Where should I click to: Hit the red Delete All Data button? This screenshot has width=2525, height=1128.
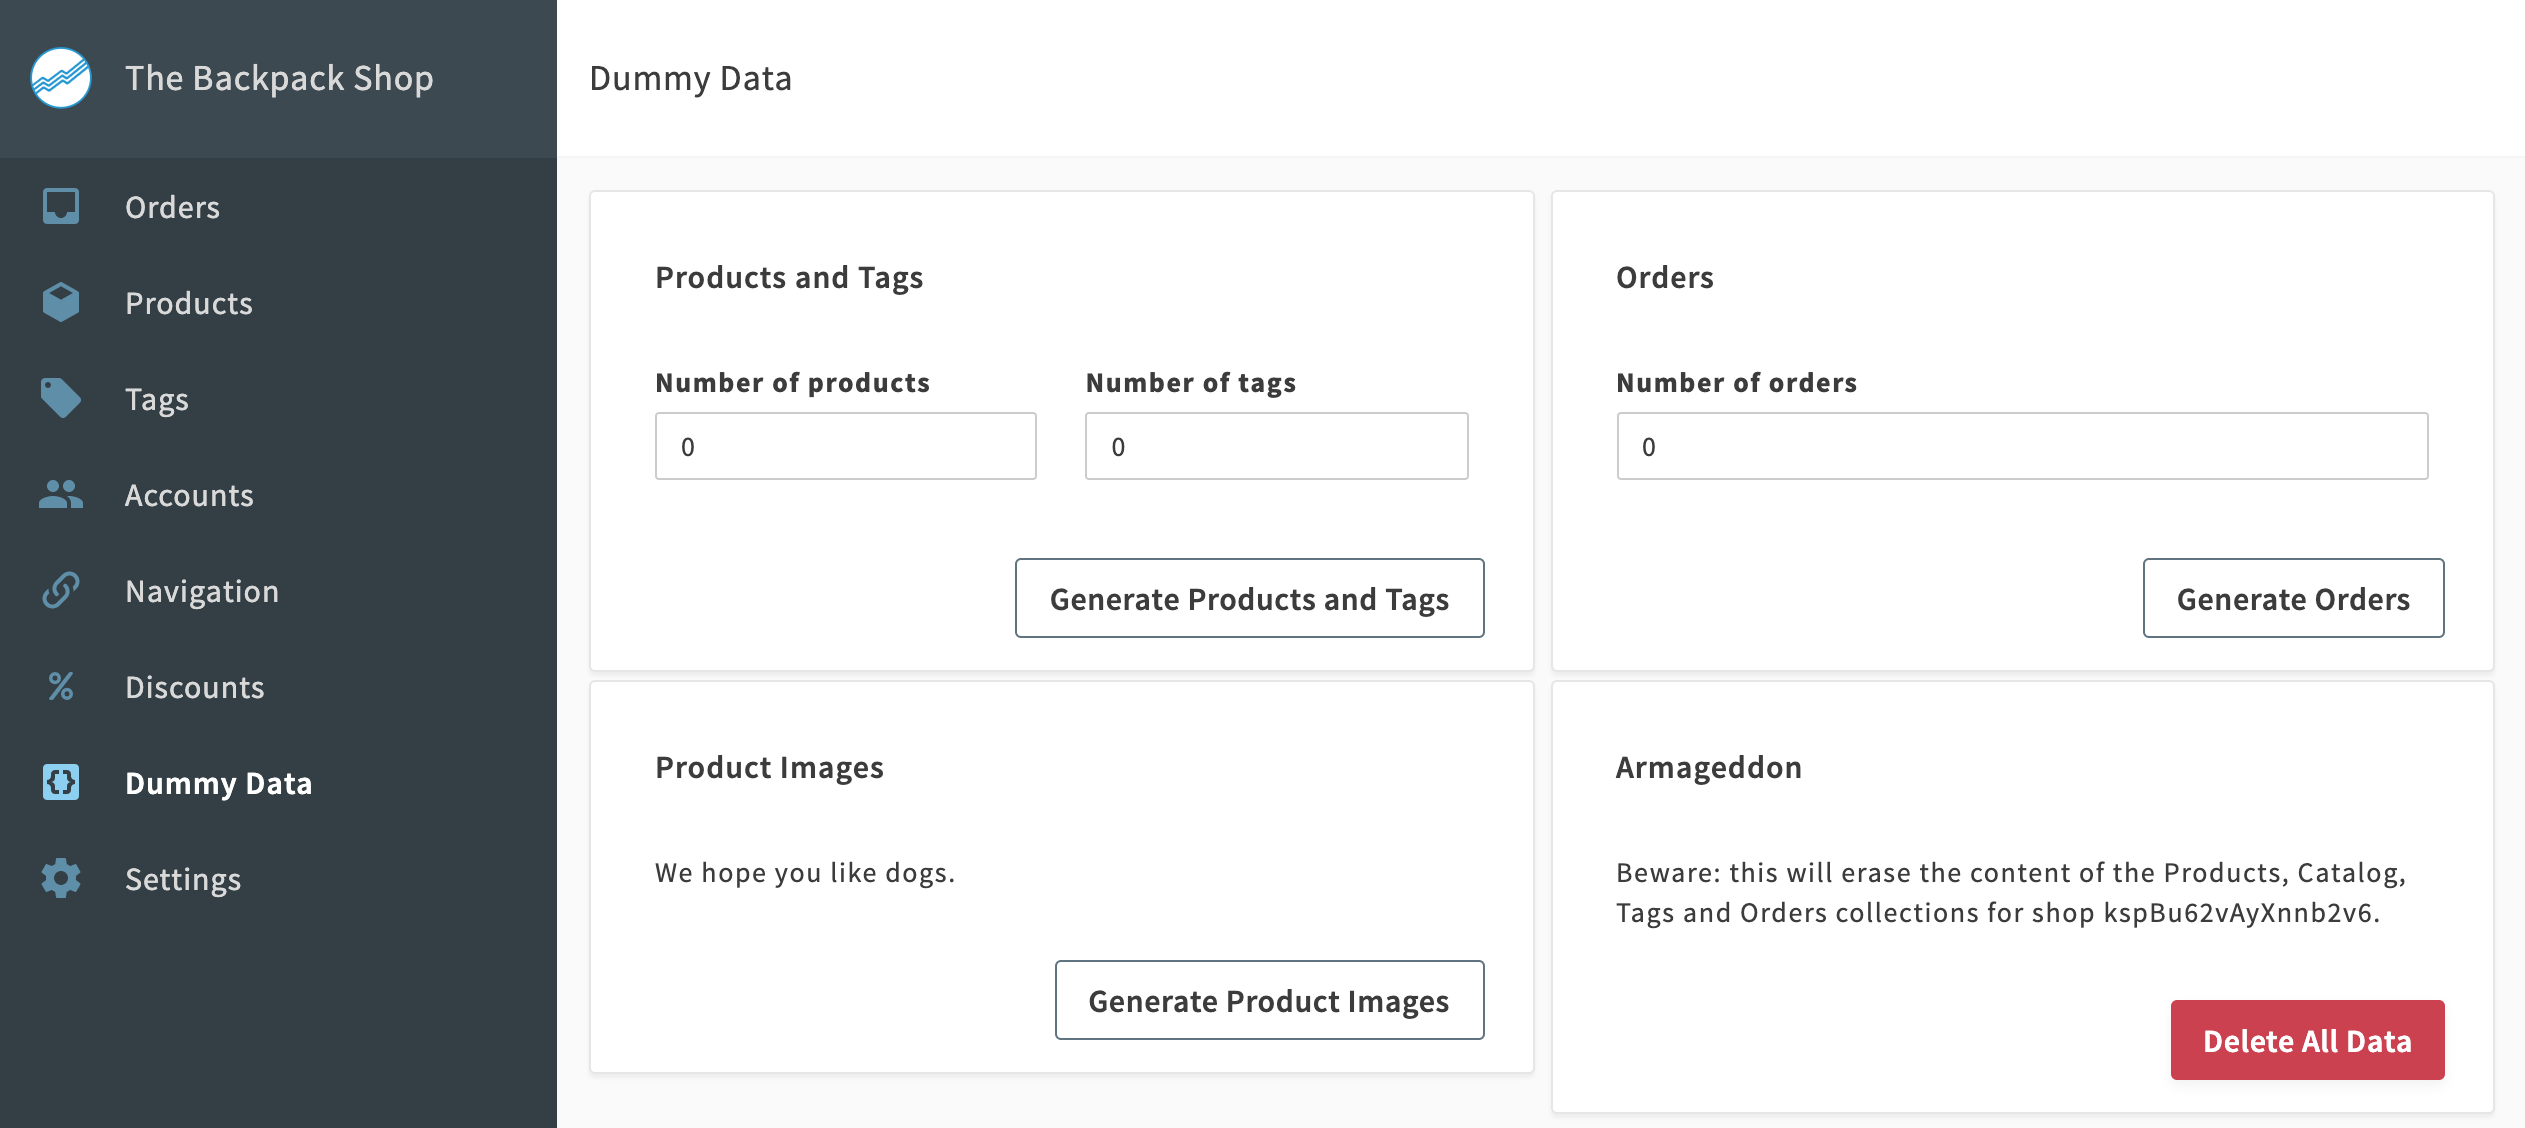2307,1040
